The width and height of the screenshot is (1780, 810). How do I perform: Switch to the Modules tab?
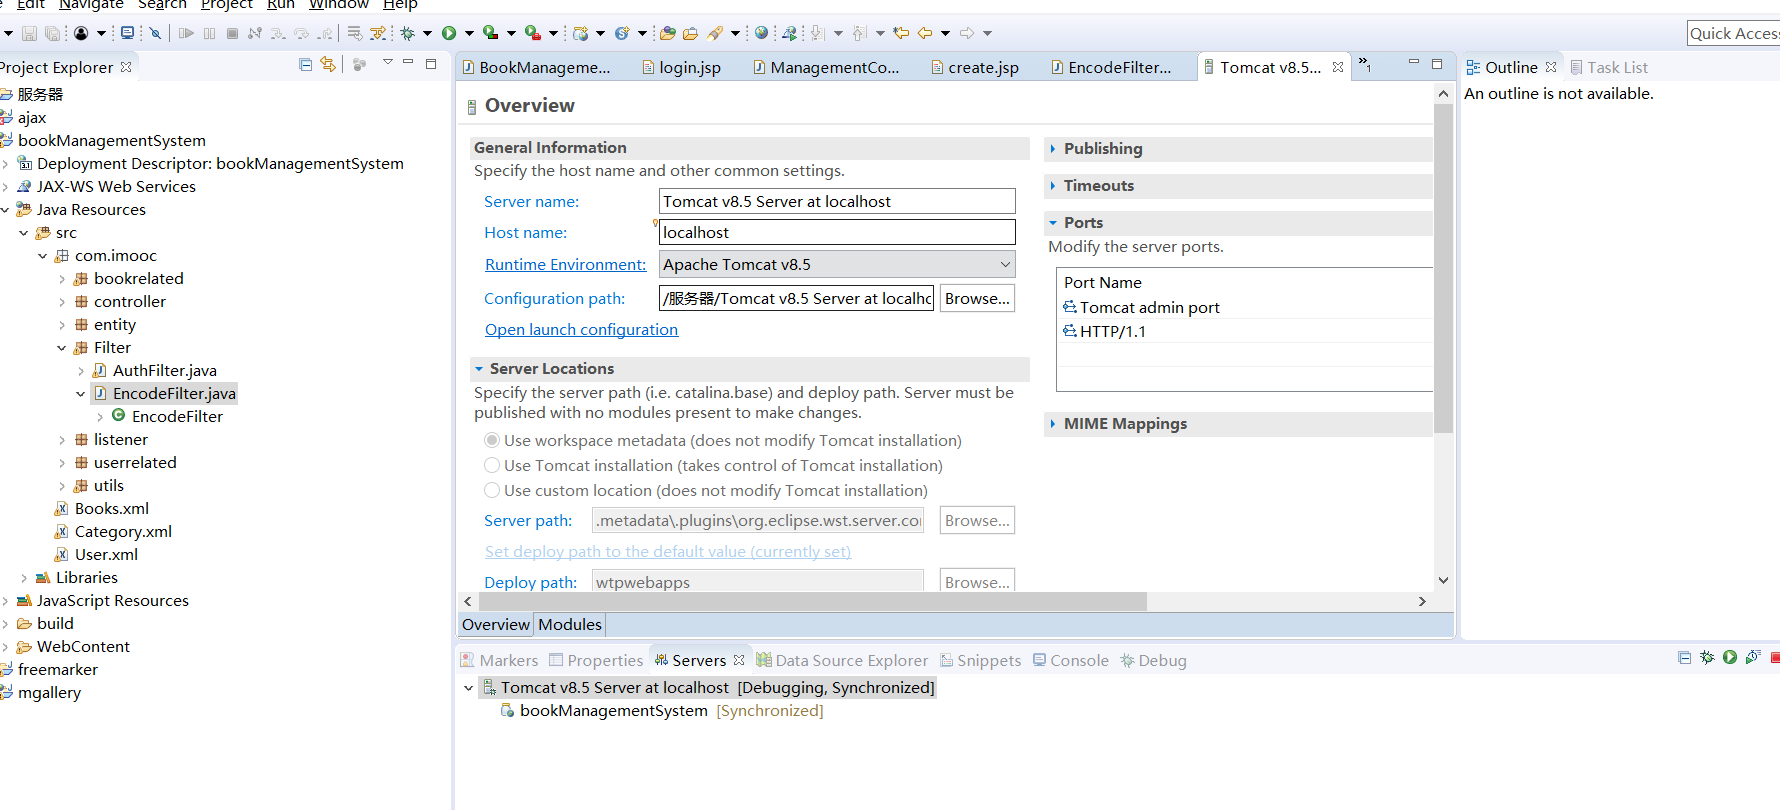[x=570, y=624]
